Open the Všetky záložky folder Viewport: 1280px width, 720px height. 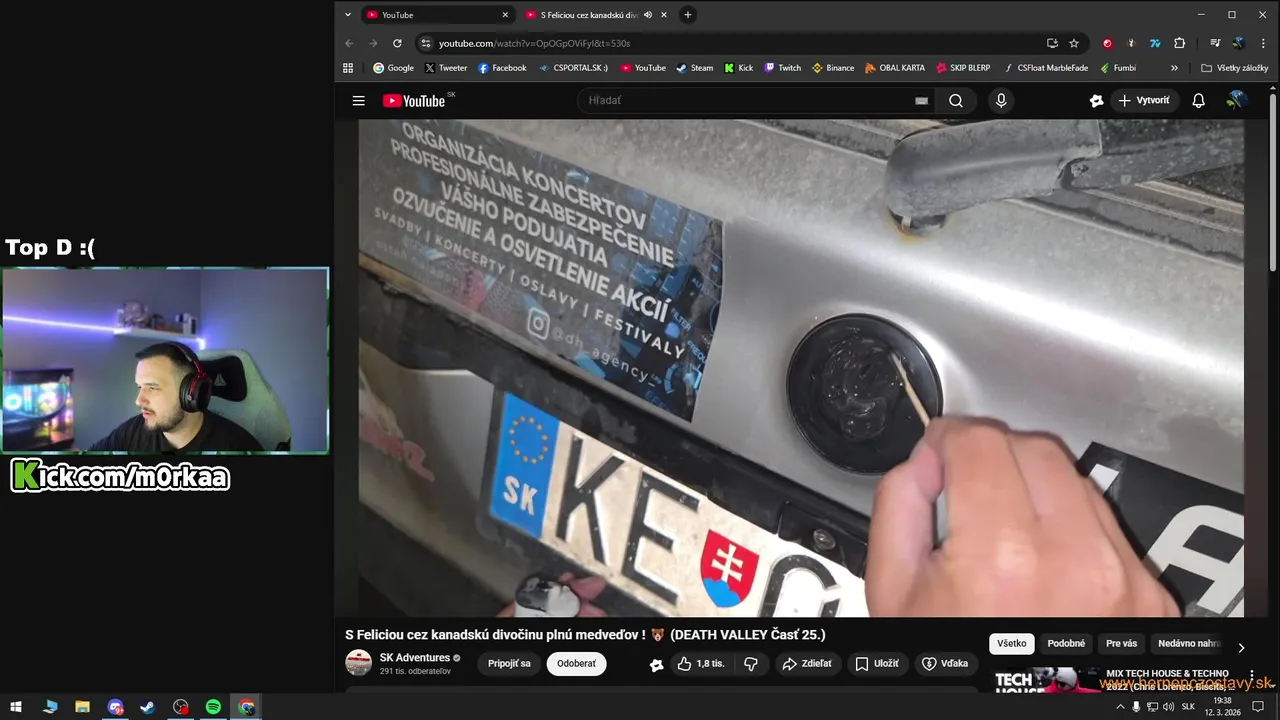click(x=1234, y=68)
